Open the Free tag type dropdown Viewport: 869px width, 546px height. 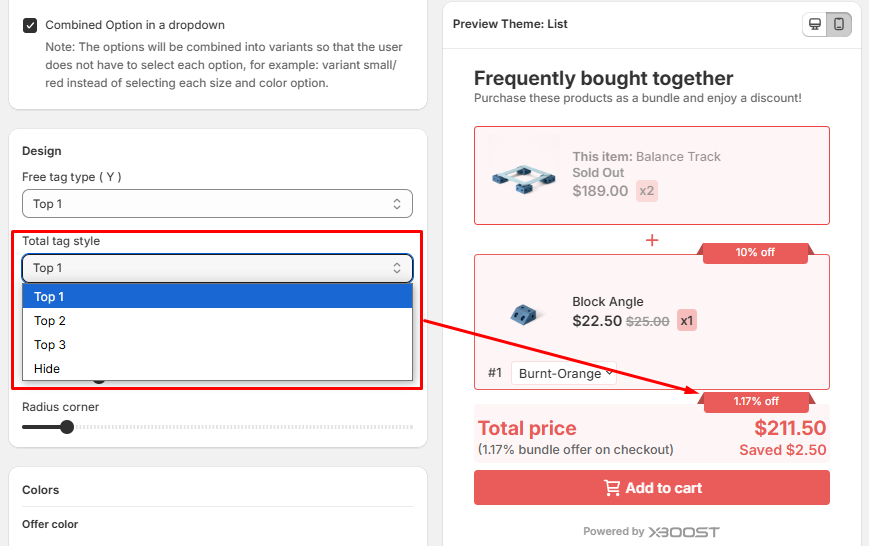point(217,204)
